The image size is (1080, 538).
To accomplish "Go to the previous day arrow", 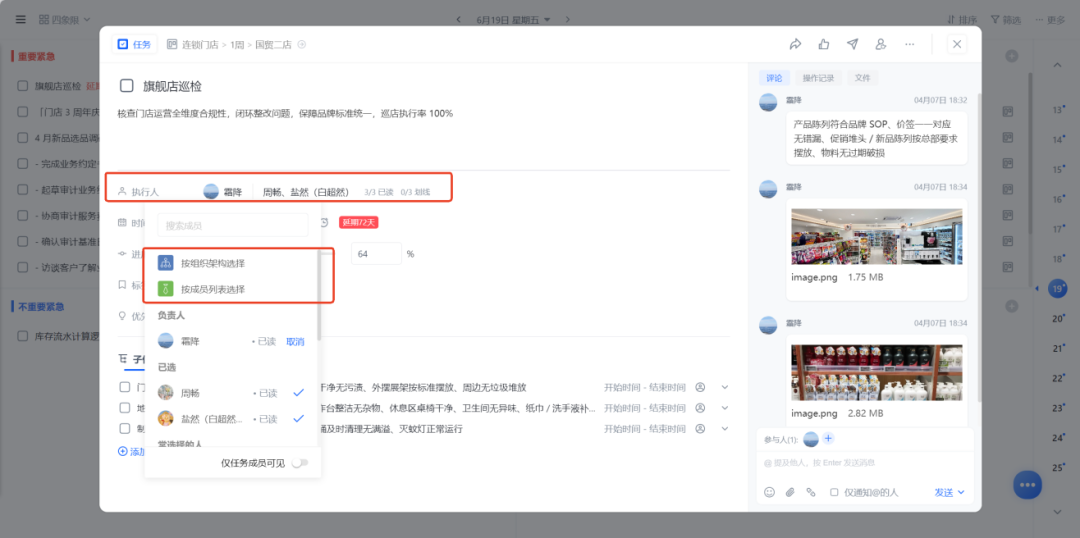I will coord(459,19).
